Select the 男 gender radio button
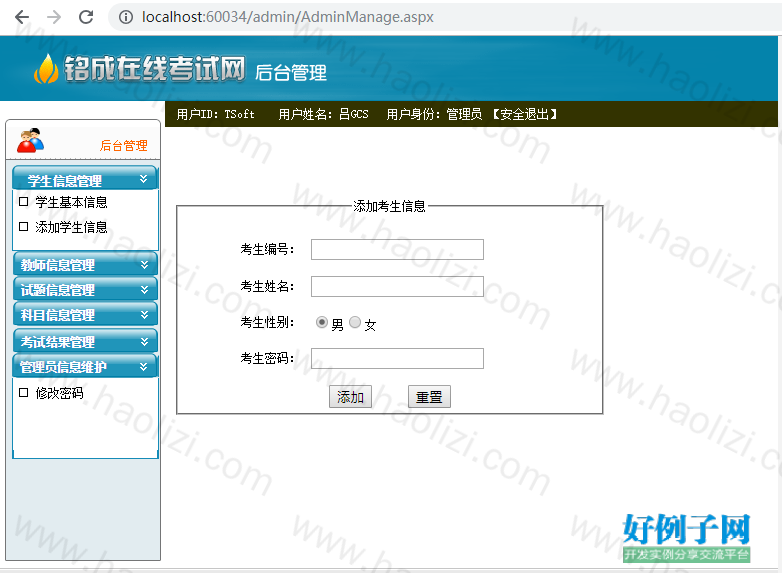The image size is (782, 573). click(x=322, y=323)
